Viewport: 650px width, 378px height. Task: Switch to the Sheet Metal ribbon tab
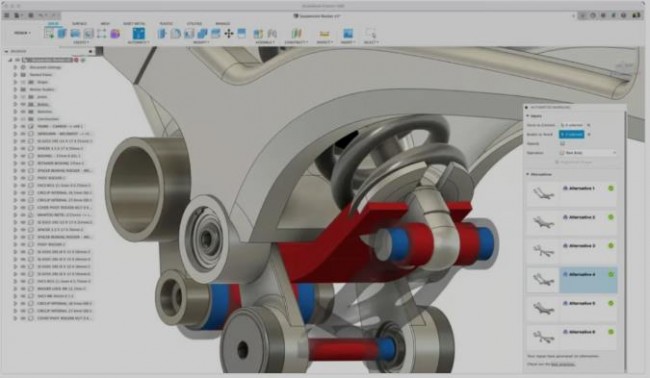(x=134, y=24)
